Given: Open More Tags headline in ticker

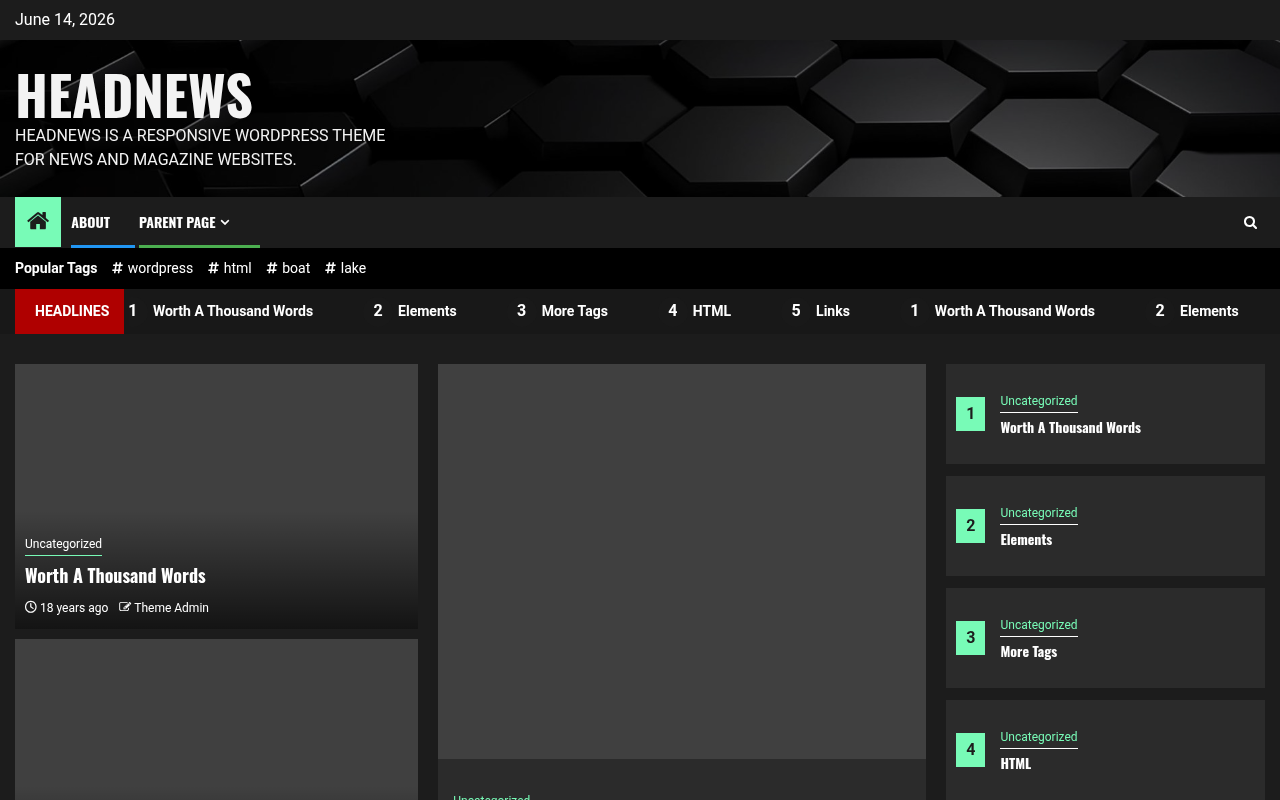Looking at the screenshot, I should pos(575,311).
